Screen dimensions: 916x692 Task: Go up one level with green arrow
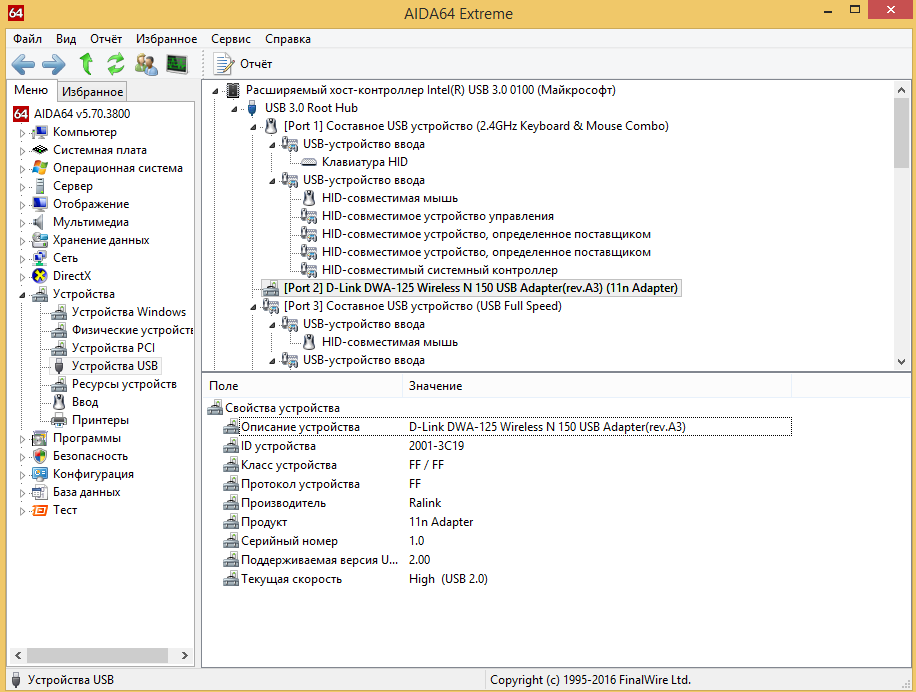tap(86, 64)
